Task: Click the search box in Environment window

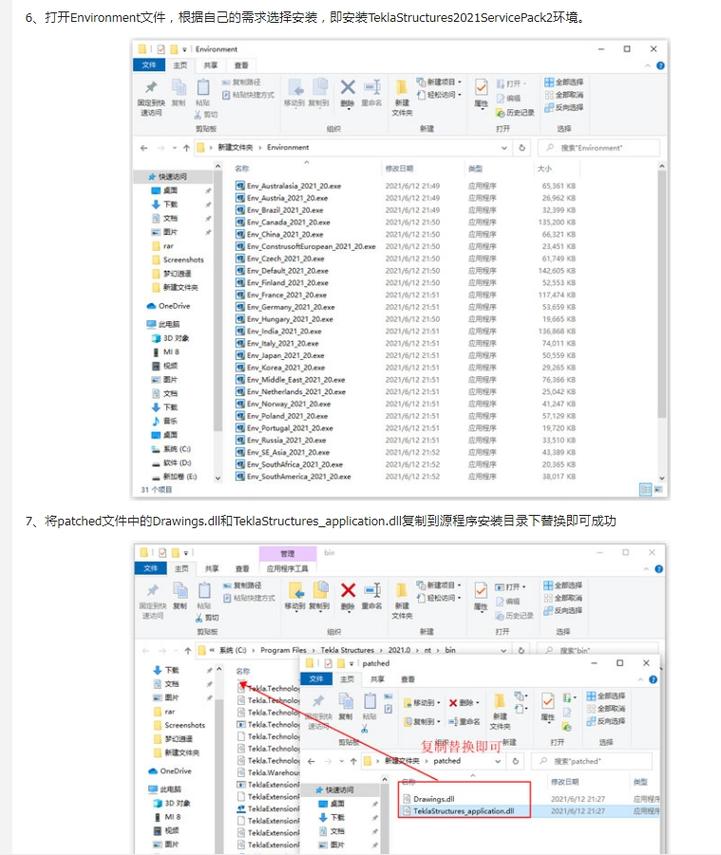Action: click(x=599, y=148)
